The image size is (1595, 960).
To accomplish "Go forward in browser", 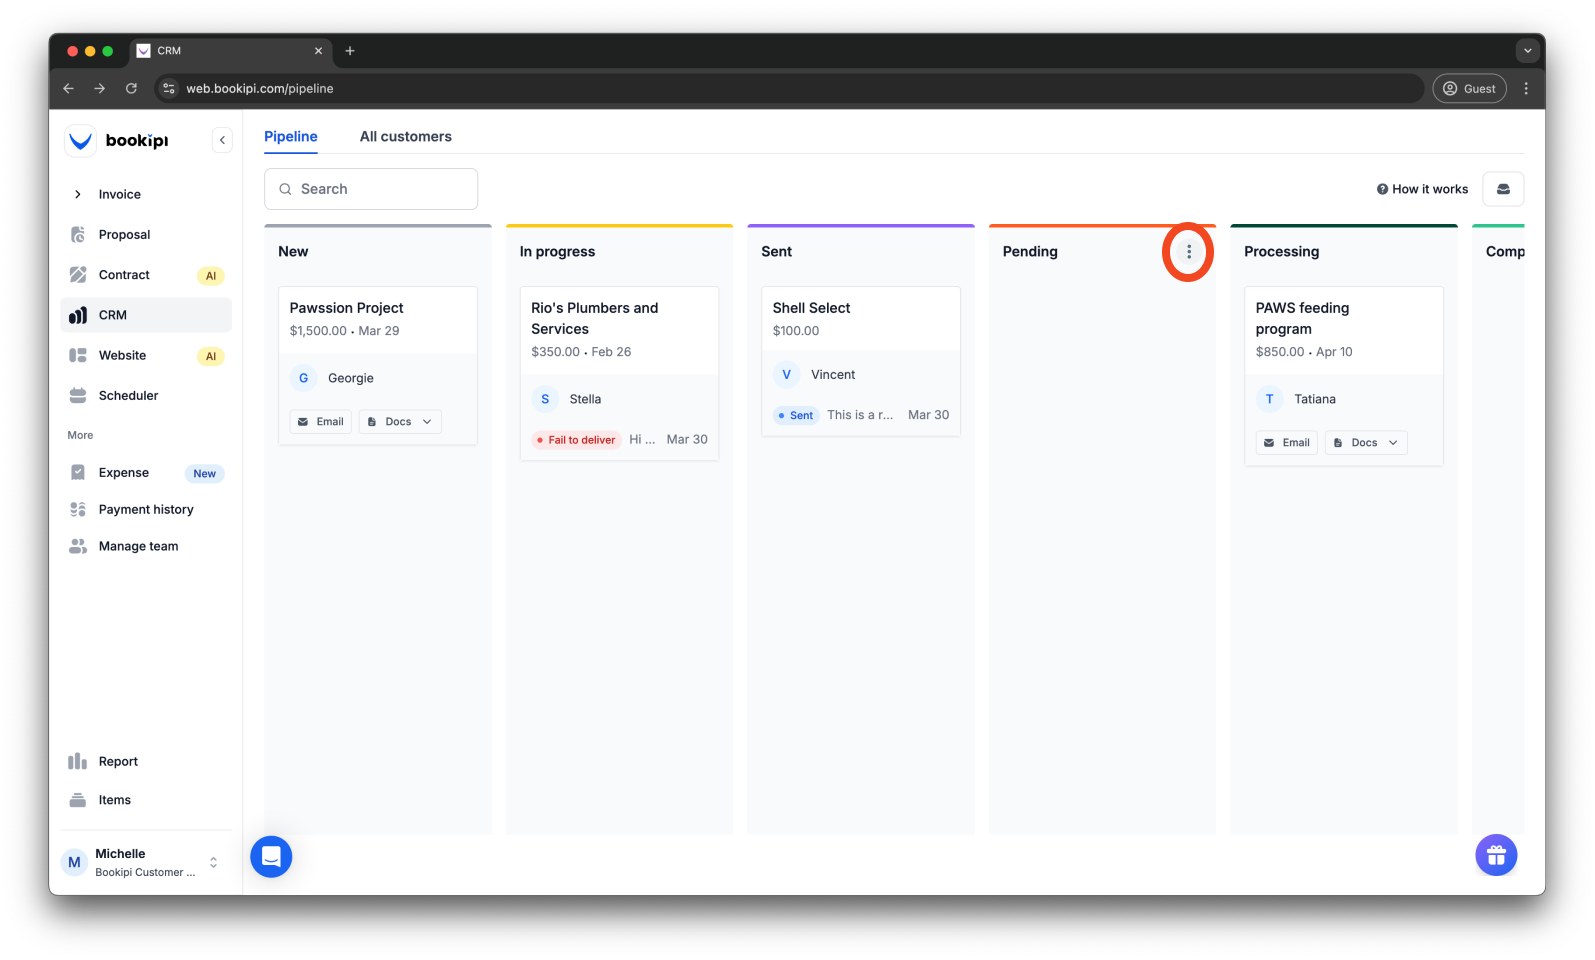I will coord(99,88).
